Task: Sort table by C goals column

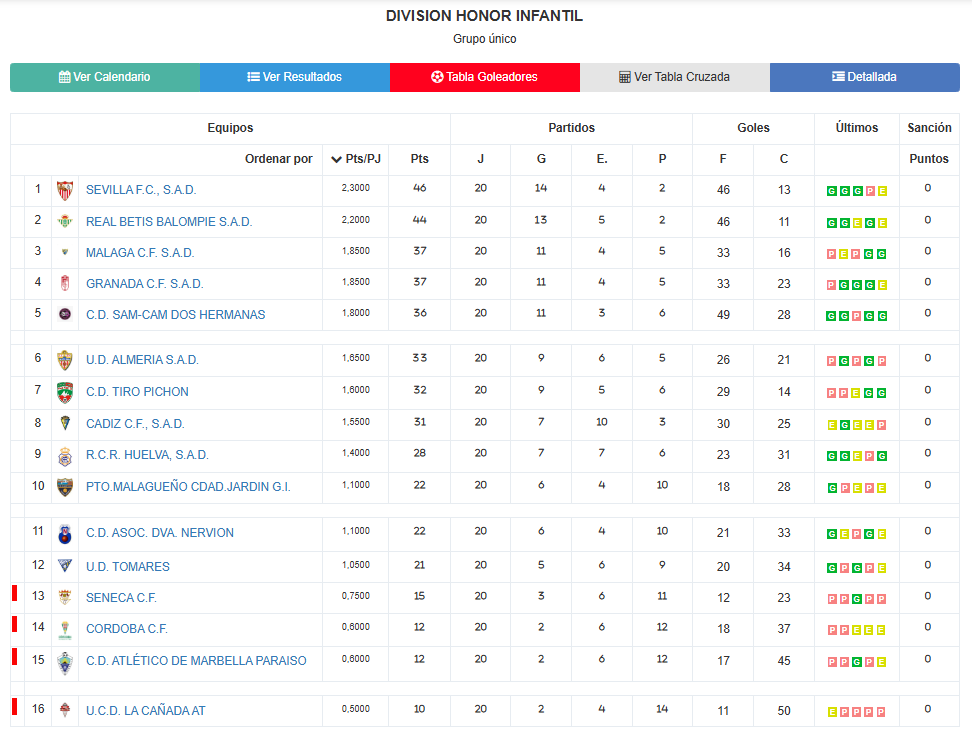Action: coord(784,159)
